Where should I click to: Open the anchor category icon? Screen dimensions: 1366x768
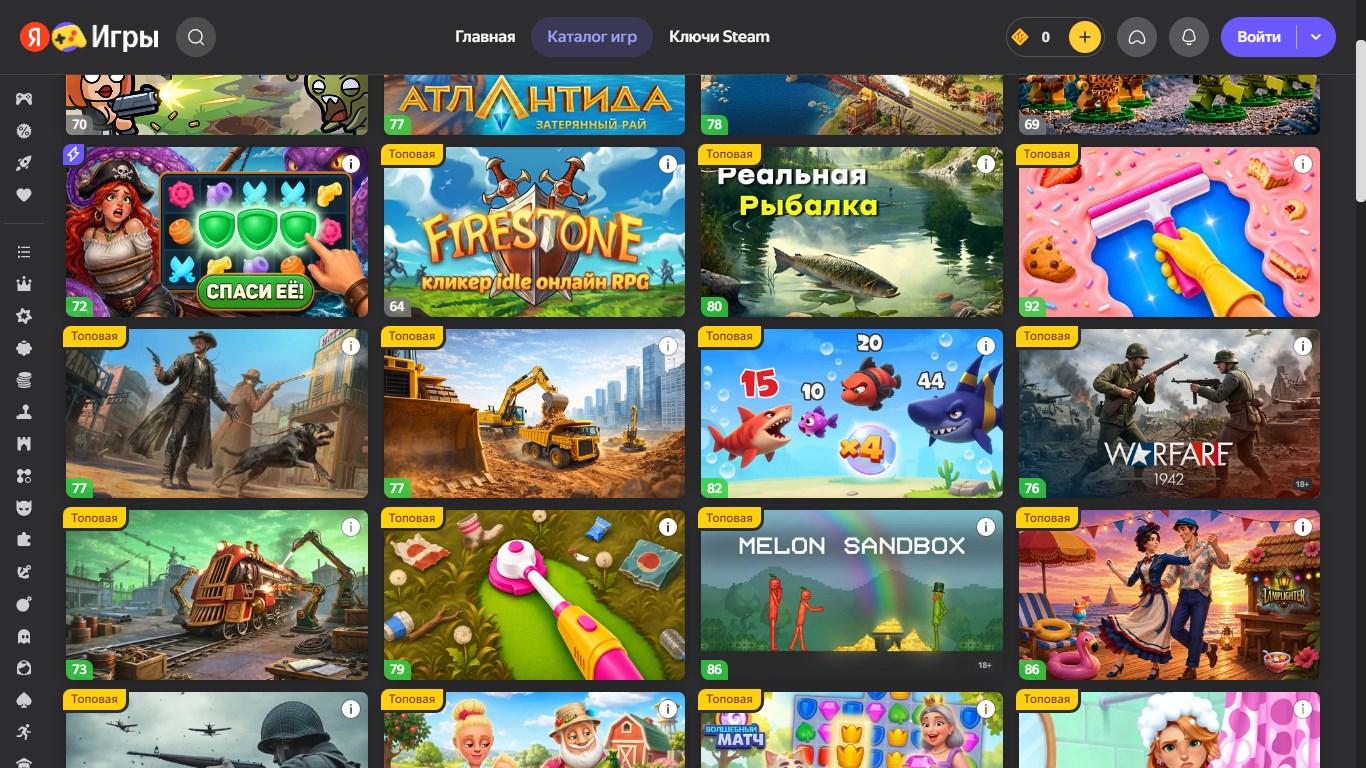pyautogui.click(x=24, y=572)
